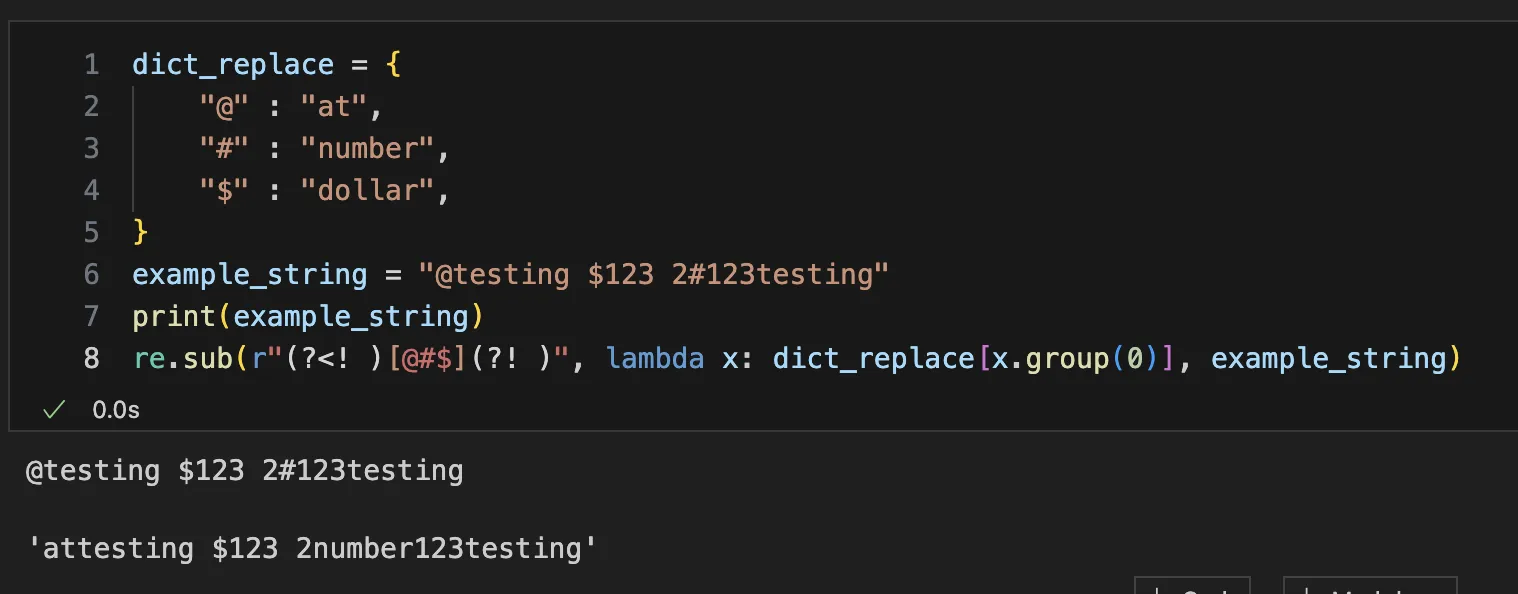Click the 0.0s execution time label
This screenshot has width=1518, height=594.
pos(116,410)
